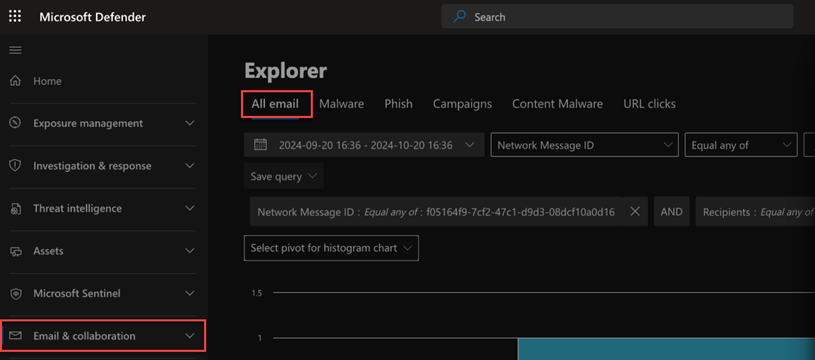Click the Assets devices icon
Image resolution: width=815 pixels, height=360 pixels.
pos(16,251)
